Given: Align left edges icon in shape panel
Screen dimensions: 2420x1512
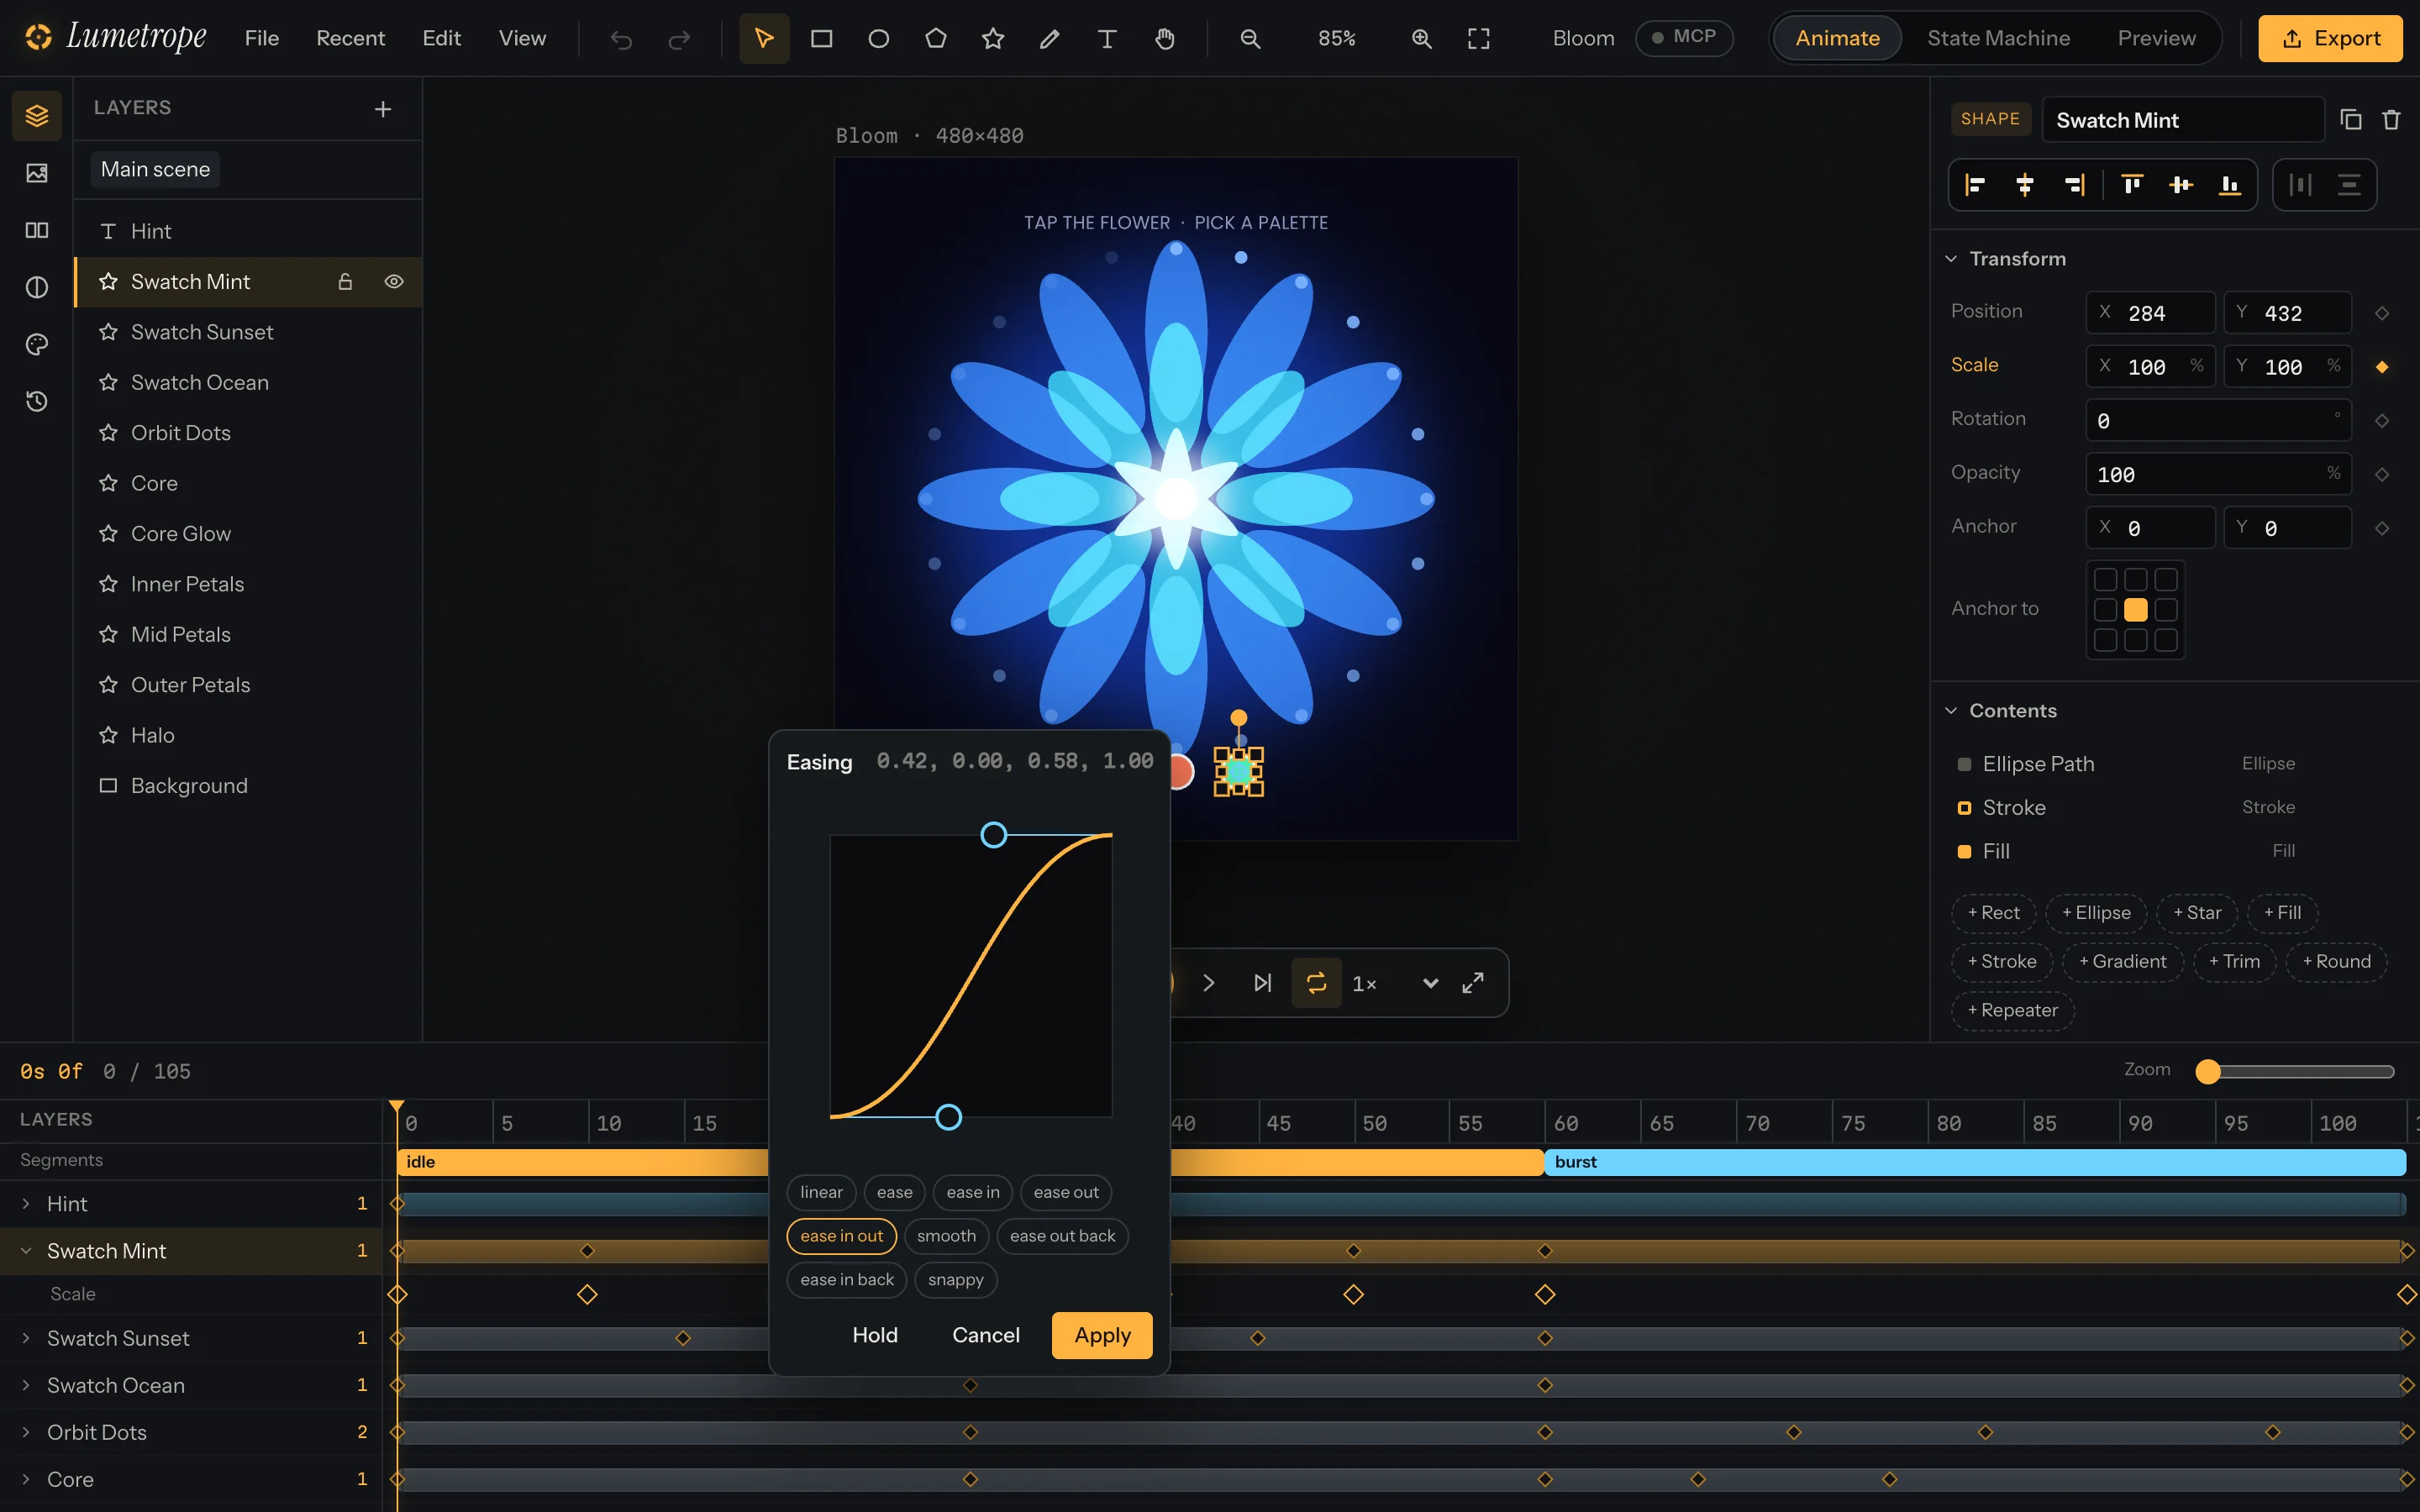Looking at the screenshot, I should [1975, 184].
